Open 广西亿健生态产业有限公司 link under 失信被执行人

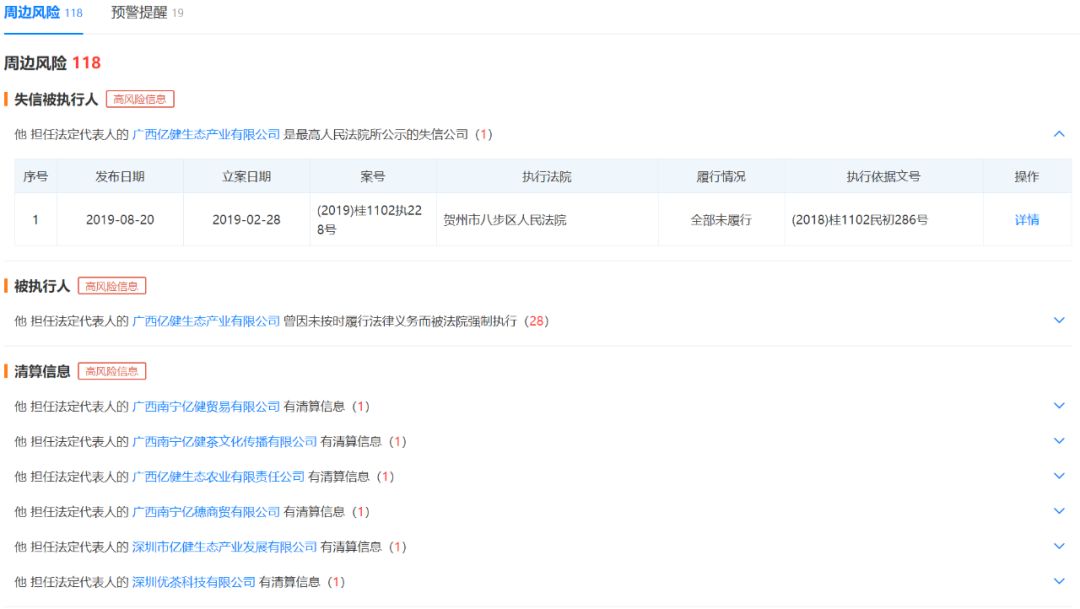[206, 134]
